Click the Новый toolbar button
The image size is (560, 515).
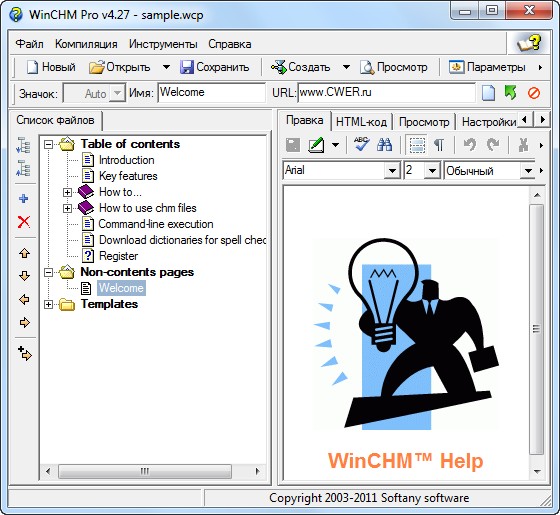(51, 67)
